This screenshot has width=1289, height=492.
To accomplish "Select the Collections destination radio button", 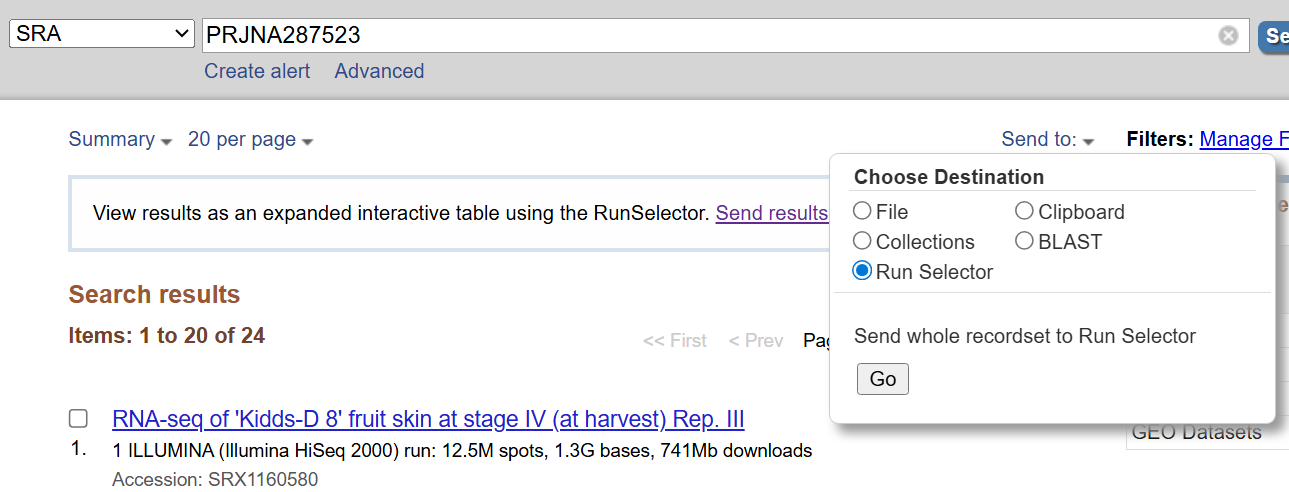I will 862,241.
